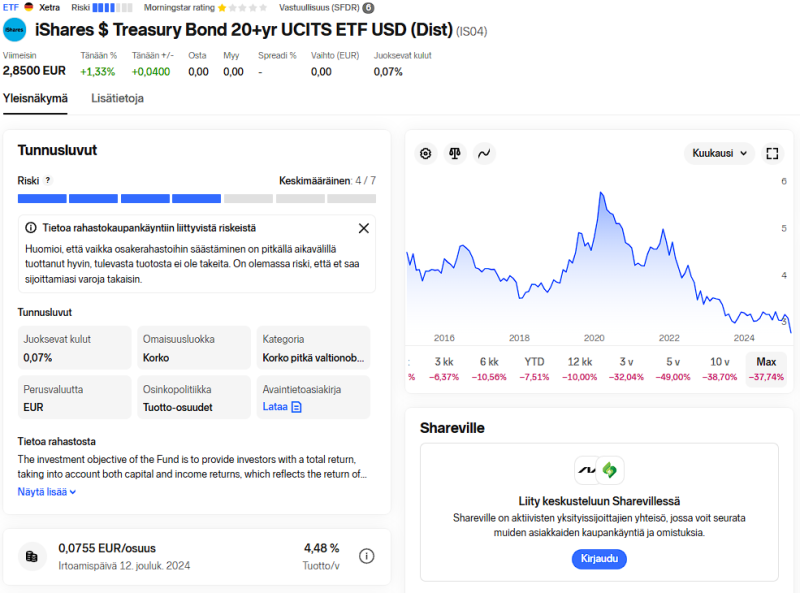
Task: Click the 2022 label on chart axis
Action: (669, 338)
